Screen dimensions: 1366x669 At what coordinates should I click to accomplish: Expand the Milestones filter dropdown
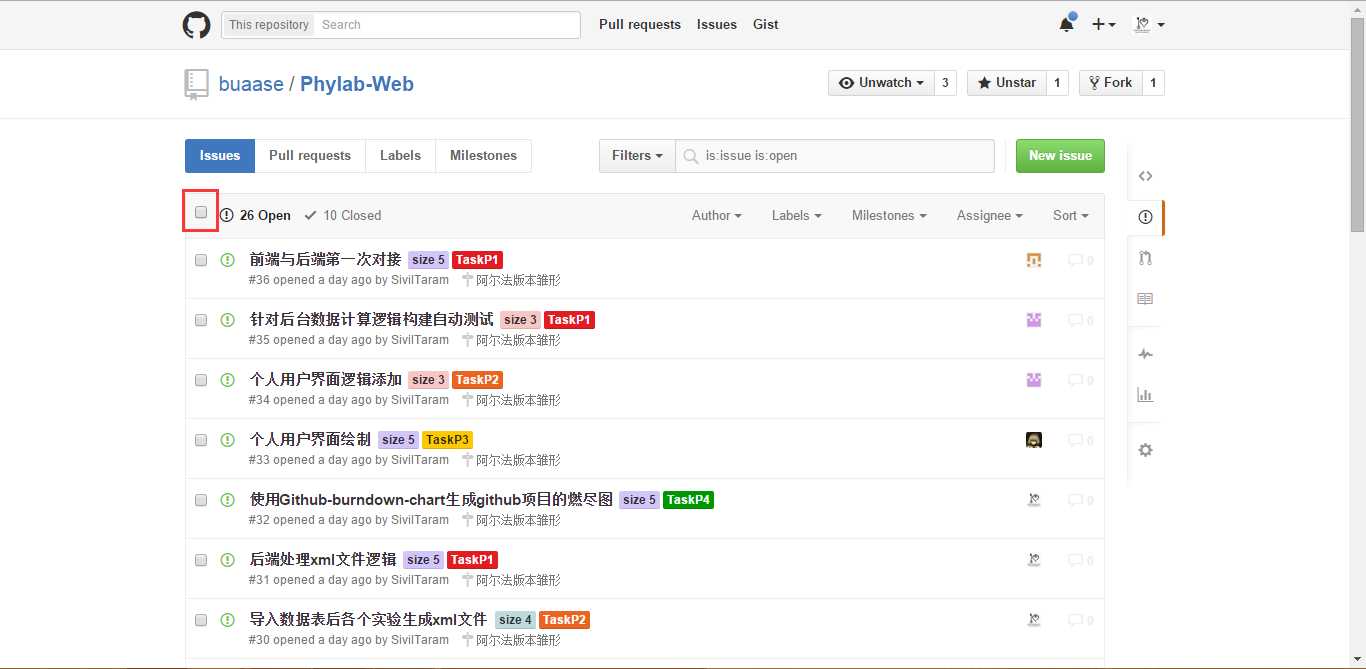(x=889, y=215)
